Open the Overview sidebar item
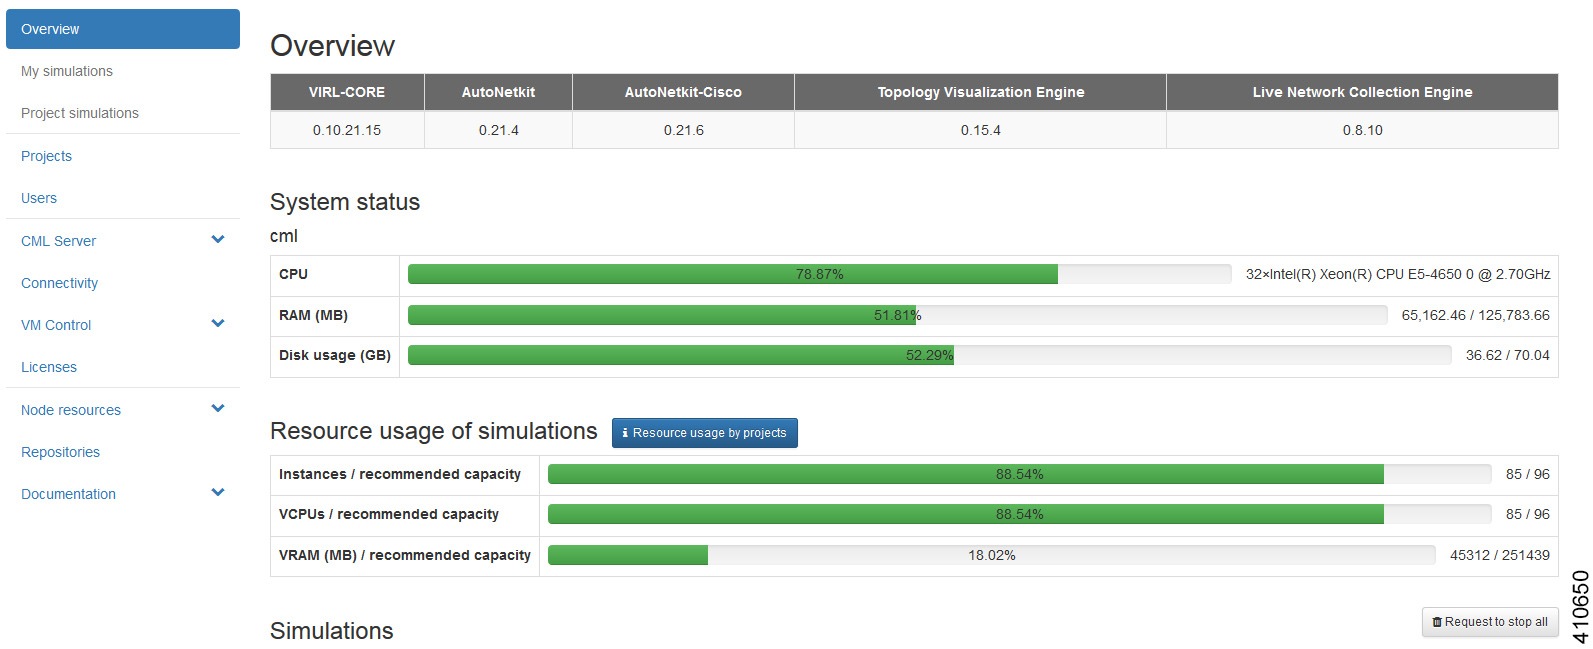The height and width of the screenshot is (649, 1593). click(x=123, y=29)
